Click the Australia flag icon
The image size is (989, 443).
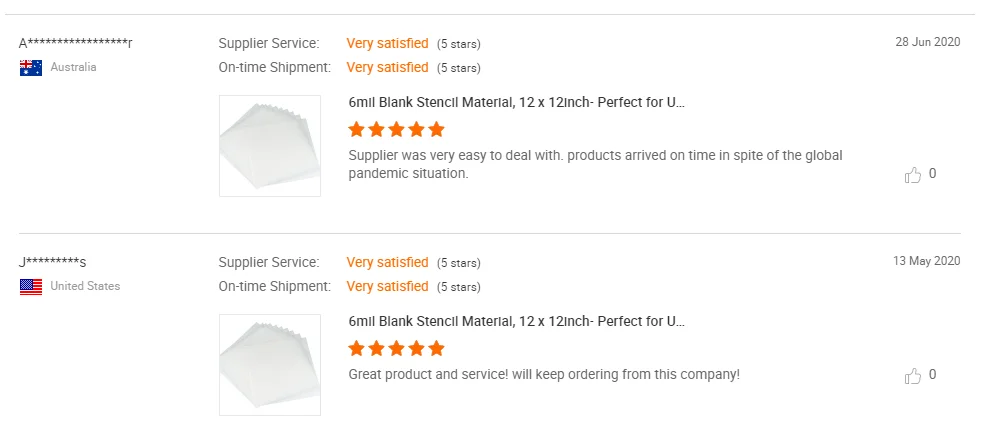pos(31,68)
